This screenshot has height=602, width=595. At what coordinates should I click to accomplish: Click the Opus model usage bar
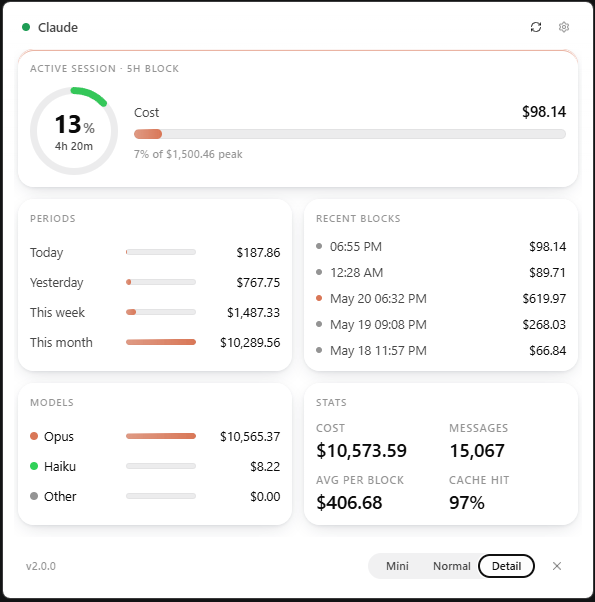(x=161, y=436)
